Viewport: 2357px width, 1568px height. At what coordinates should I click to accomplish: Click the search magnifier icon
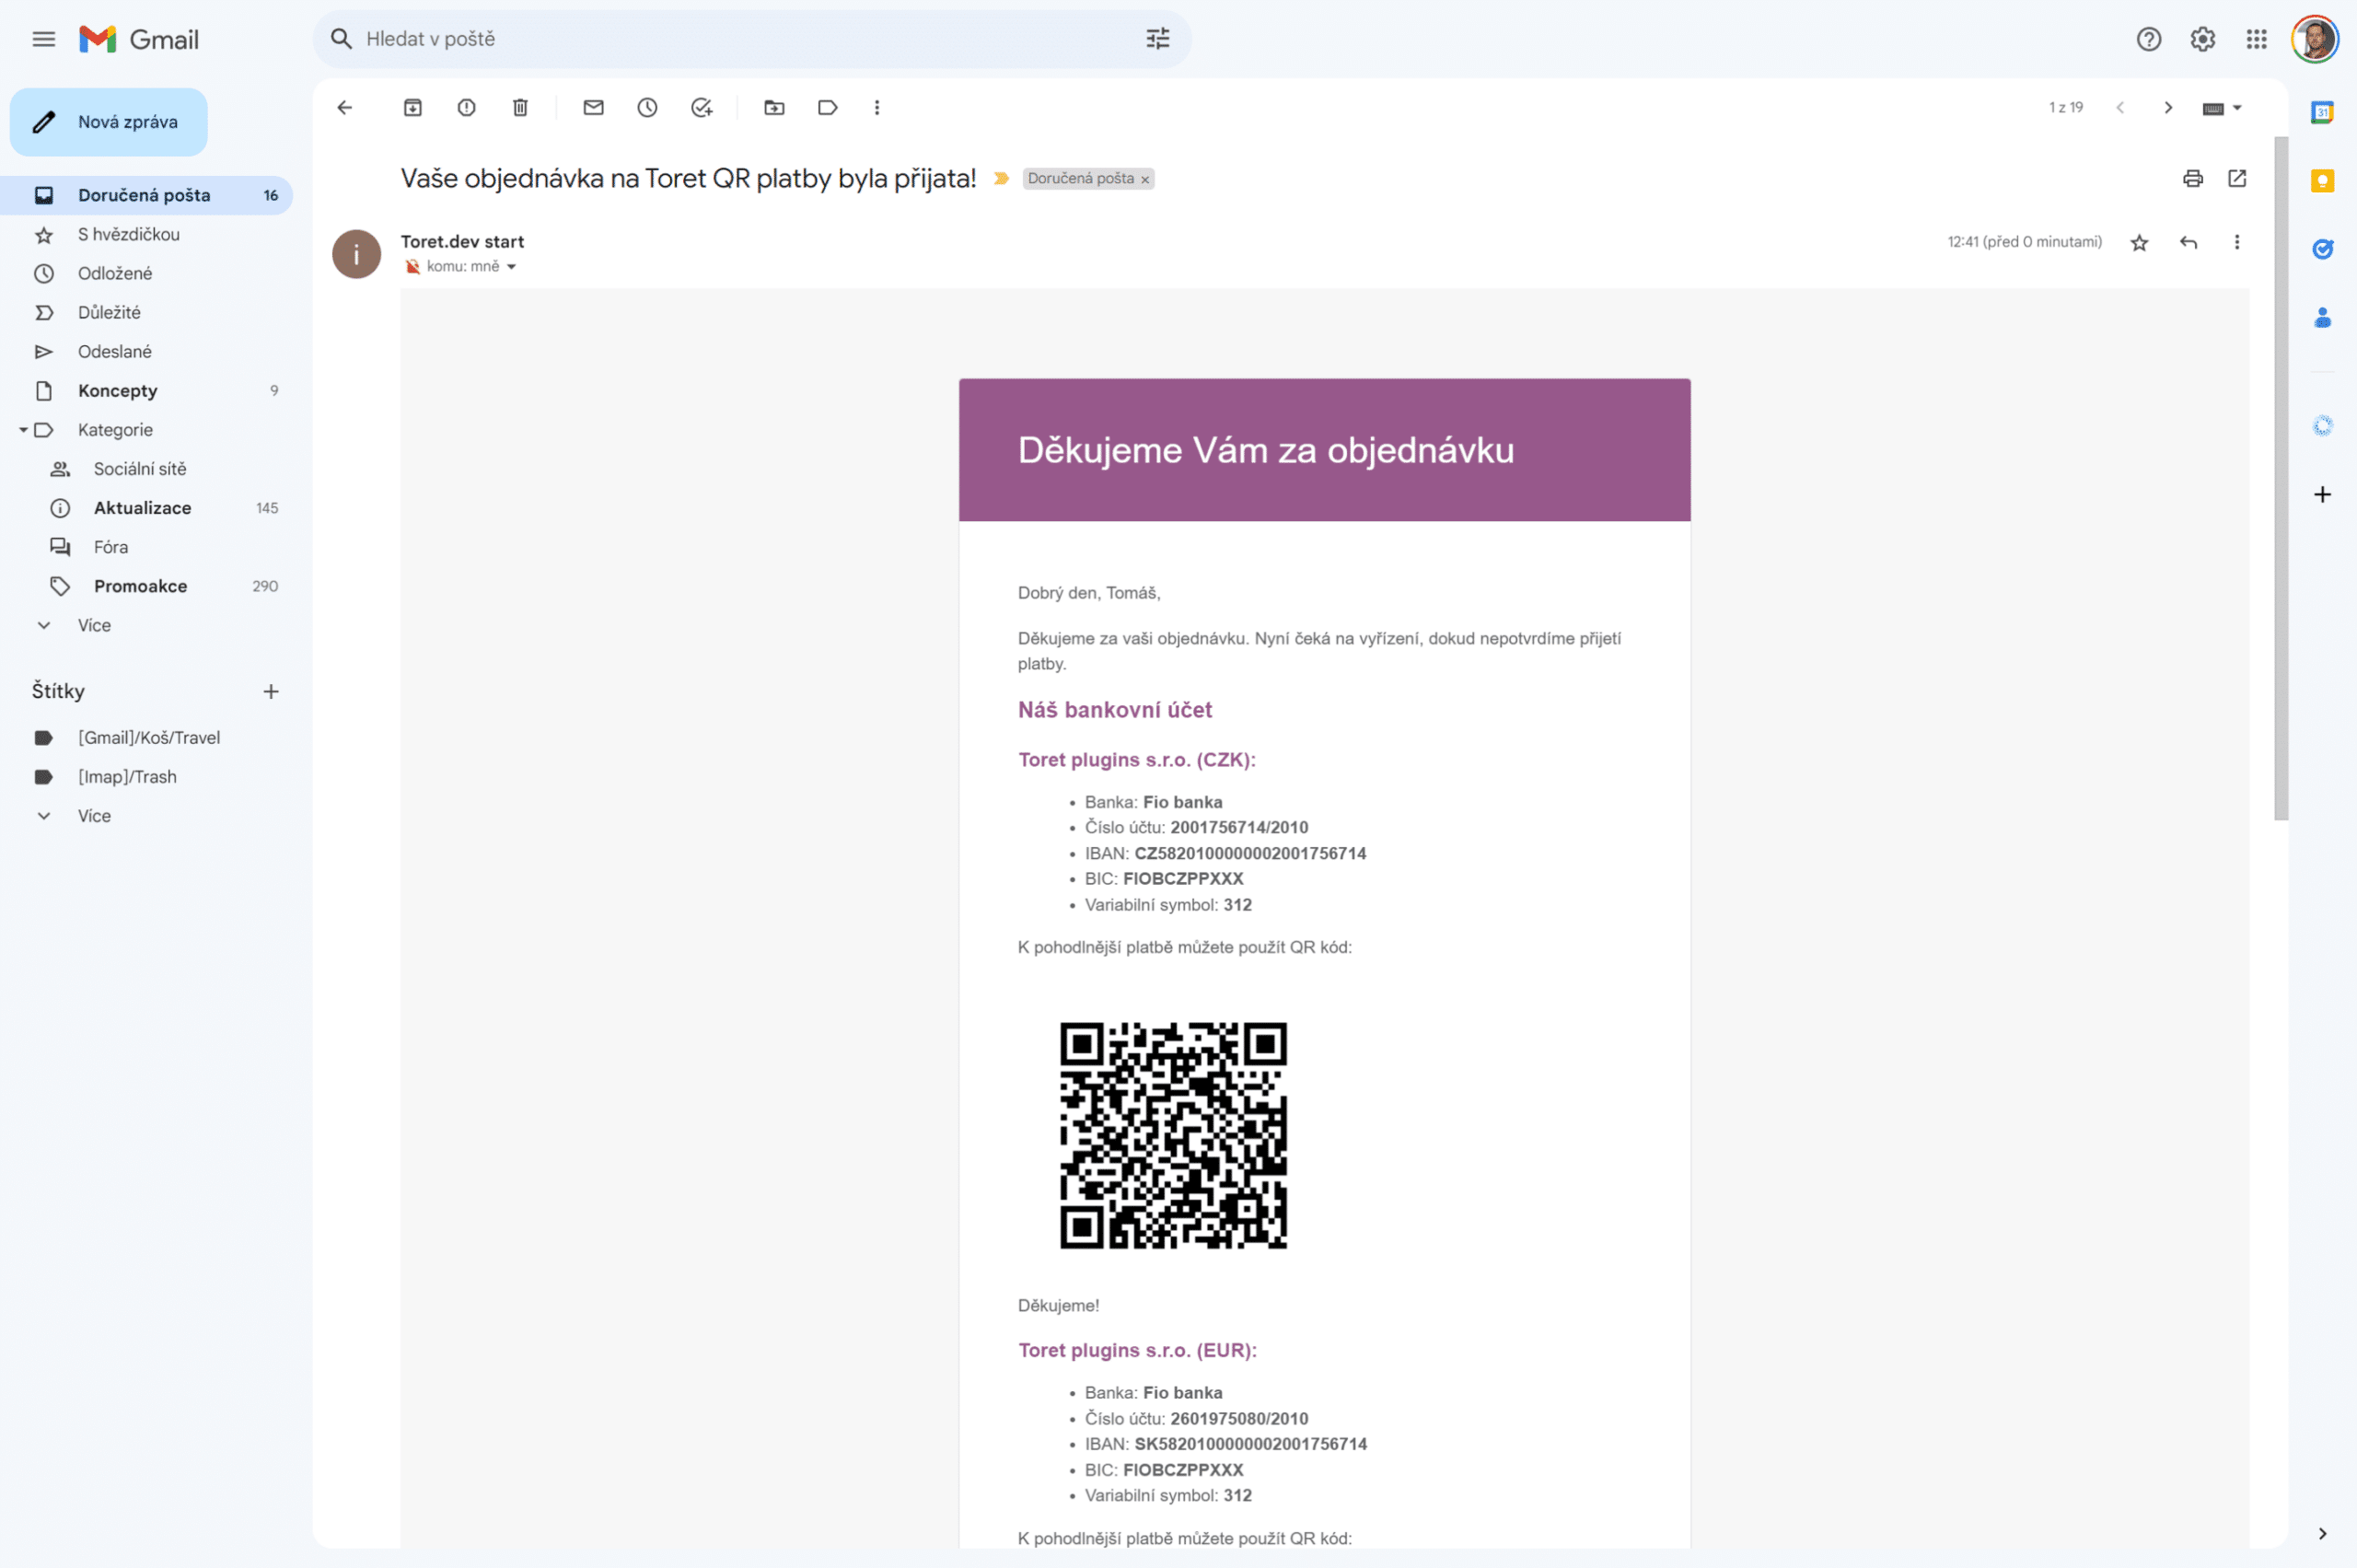[x=341, y=39]
